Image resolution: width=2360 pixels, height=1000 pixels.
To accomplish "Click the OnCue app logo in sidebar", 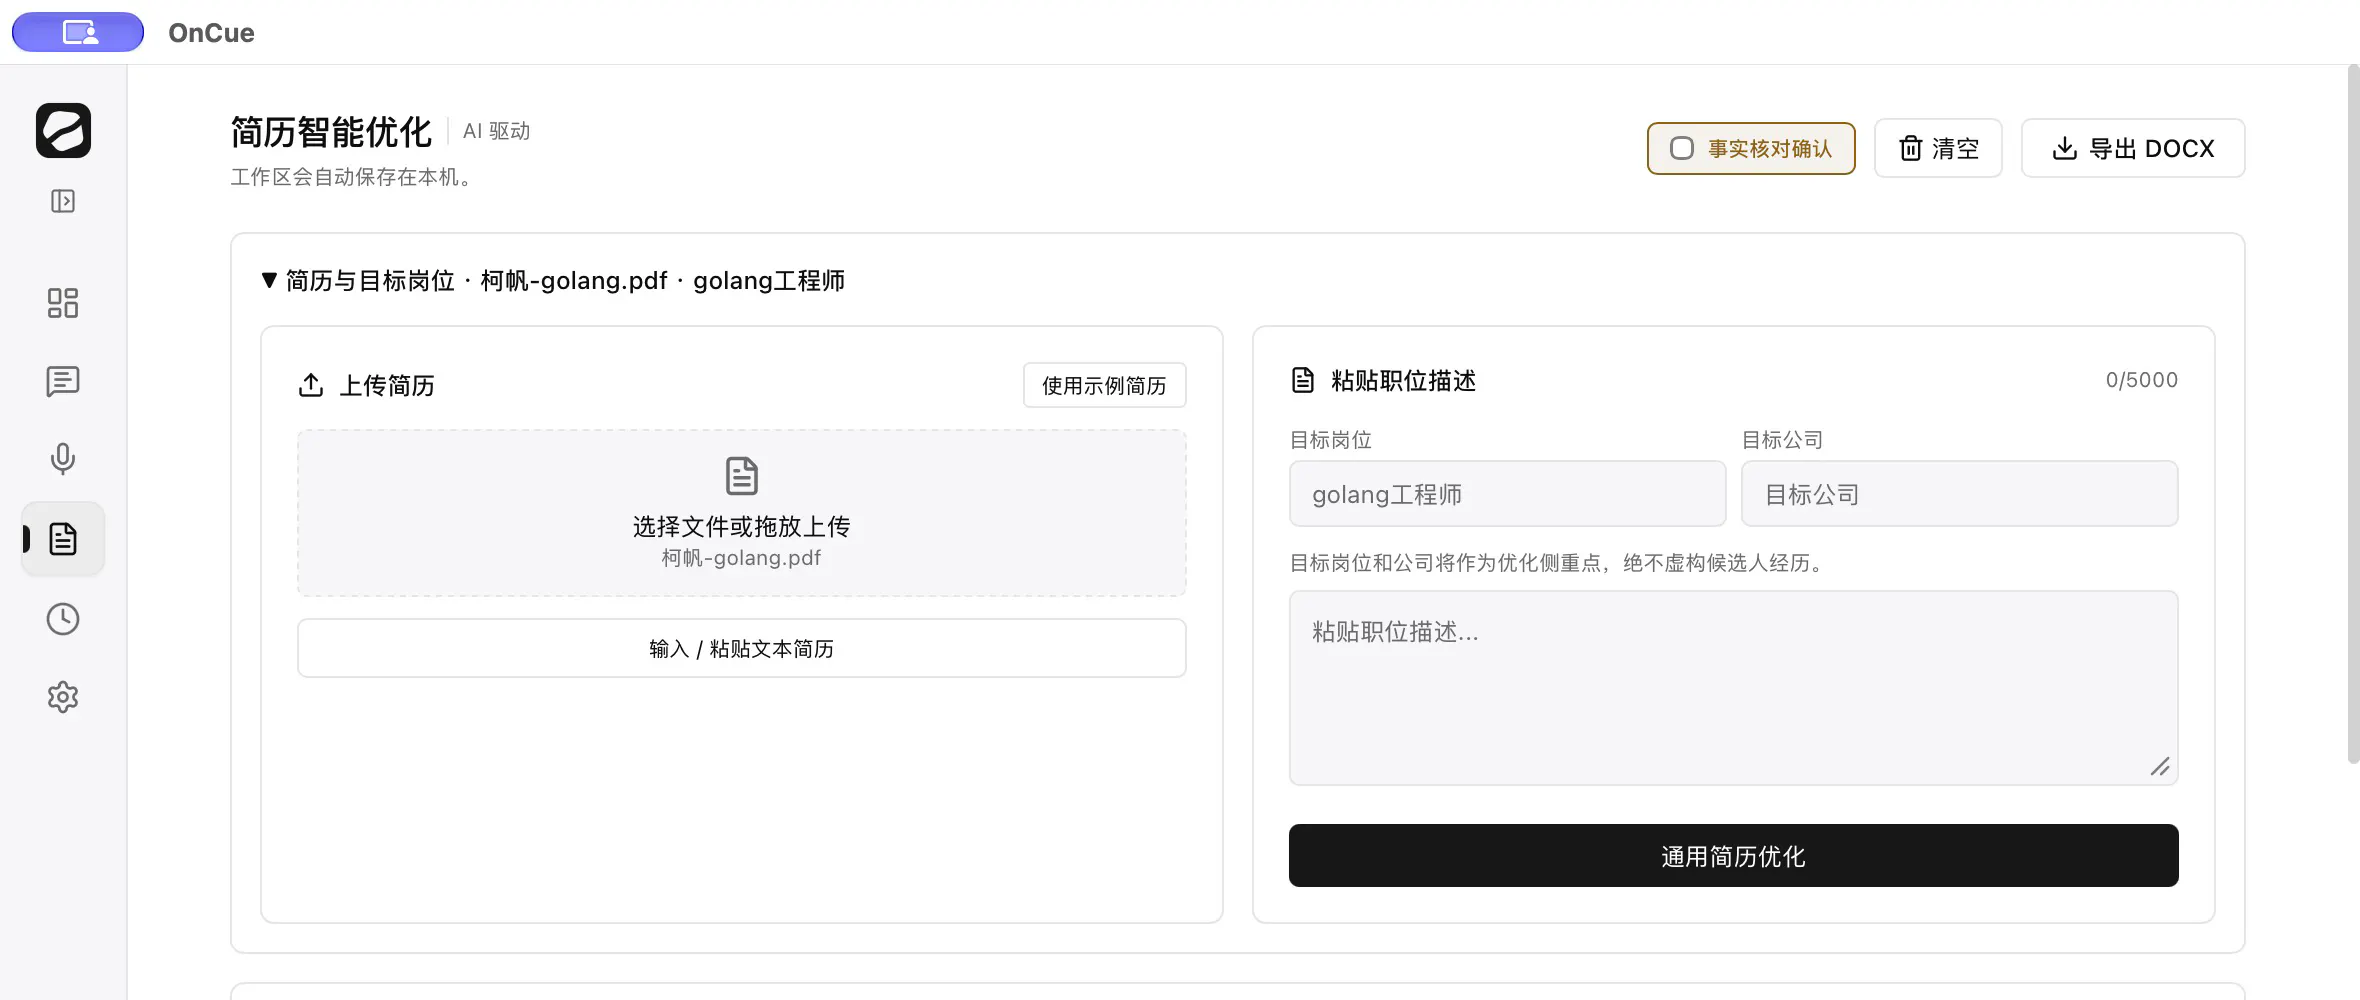I will click(x=63, y=130).
